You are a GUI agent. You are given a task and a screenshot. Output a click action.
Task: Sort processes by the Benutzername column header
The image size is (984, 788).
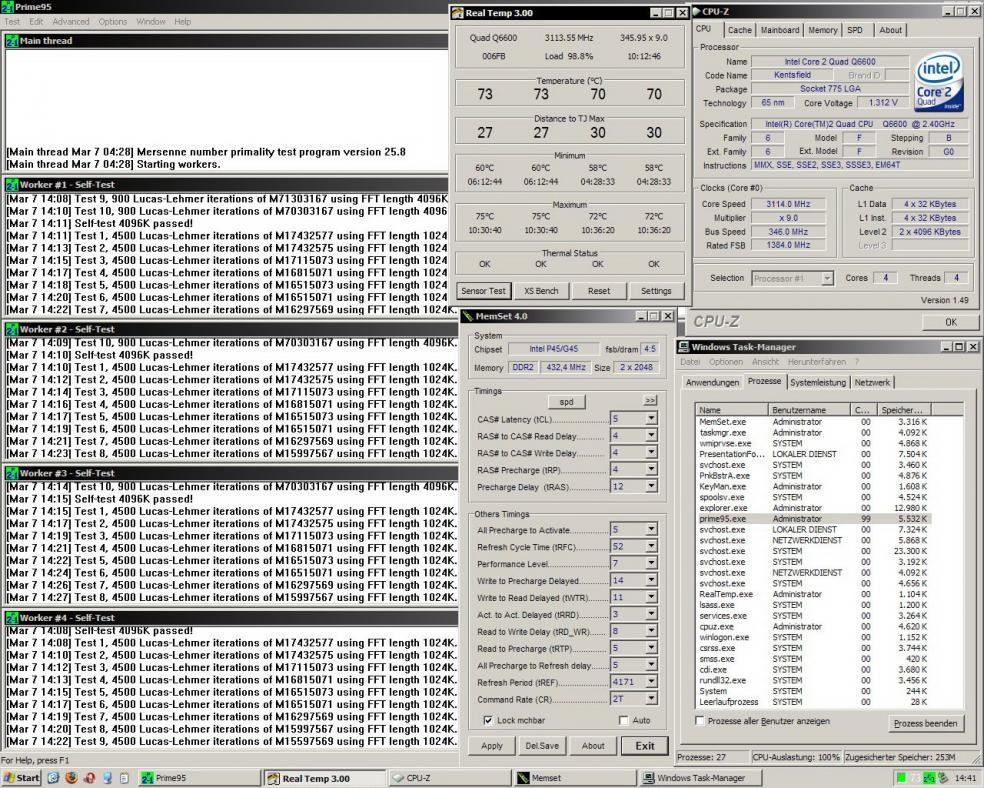tap(809, 410)
